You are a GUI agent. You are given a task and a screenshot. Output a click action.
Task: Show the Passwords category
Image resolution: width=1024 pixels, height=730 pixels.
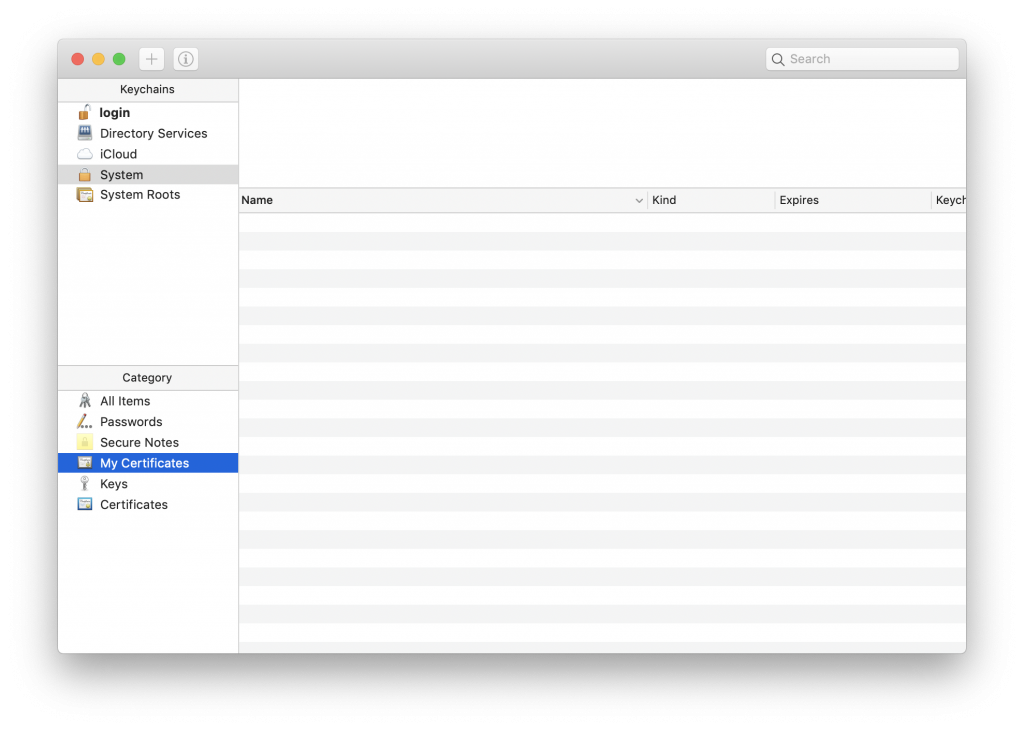coord(148,422)
